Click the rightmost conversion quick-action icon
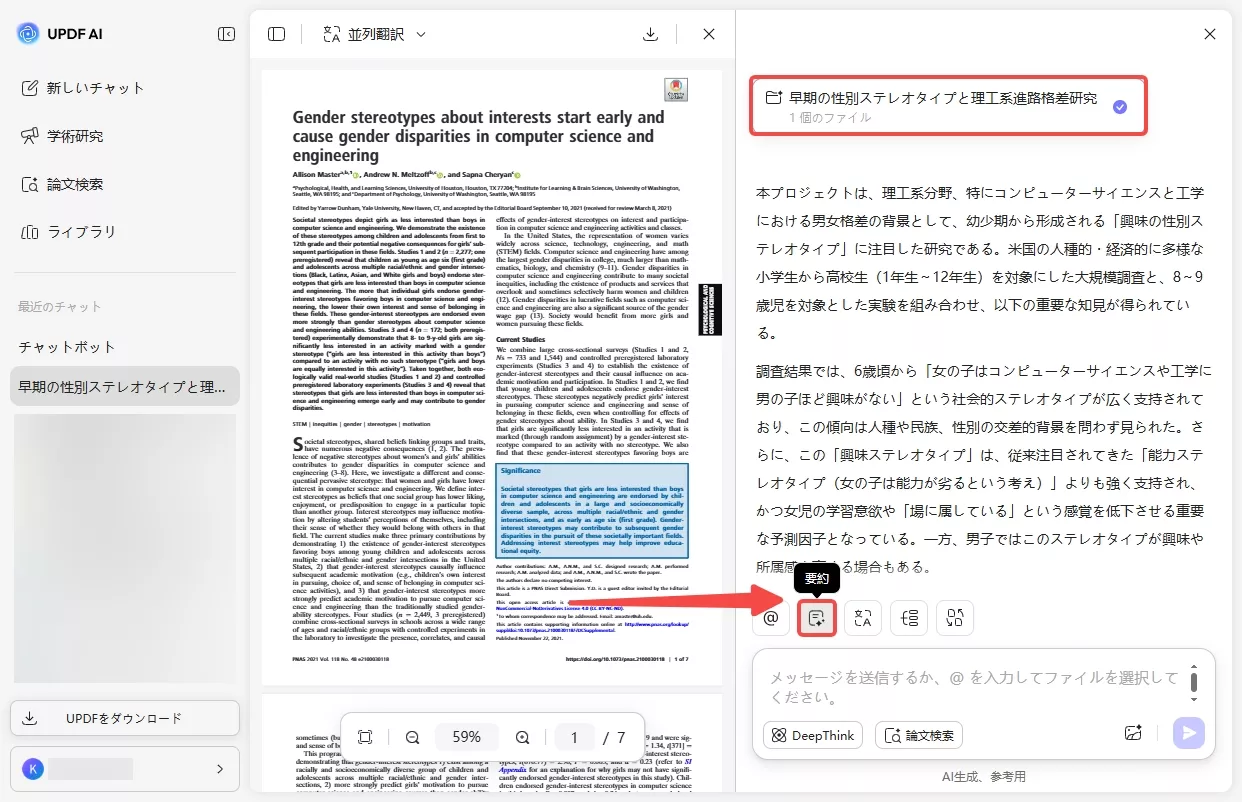Viewport: 1242px width, 802px height. pyautogui.click(x=954, y=617)
